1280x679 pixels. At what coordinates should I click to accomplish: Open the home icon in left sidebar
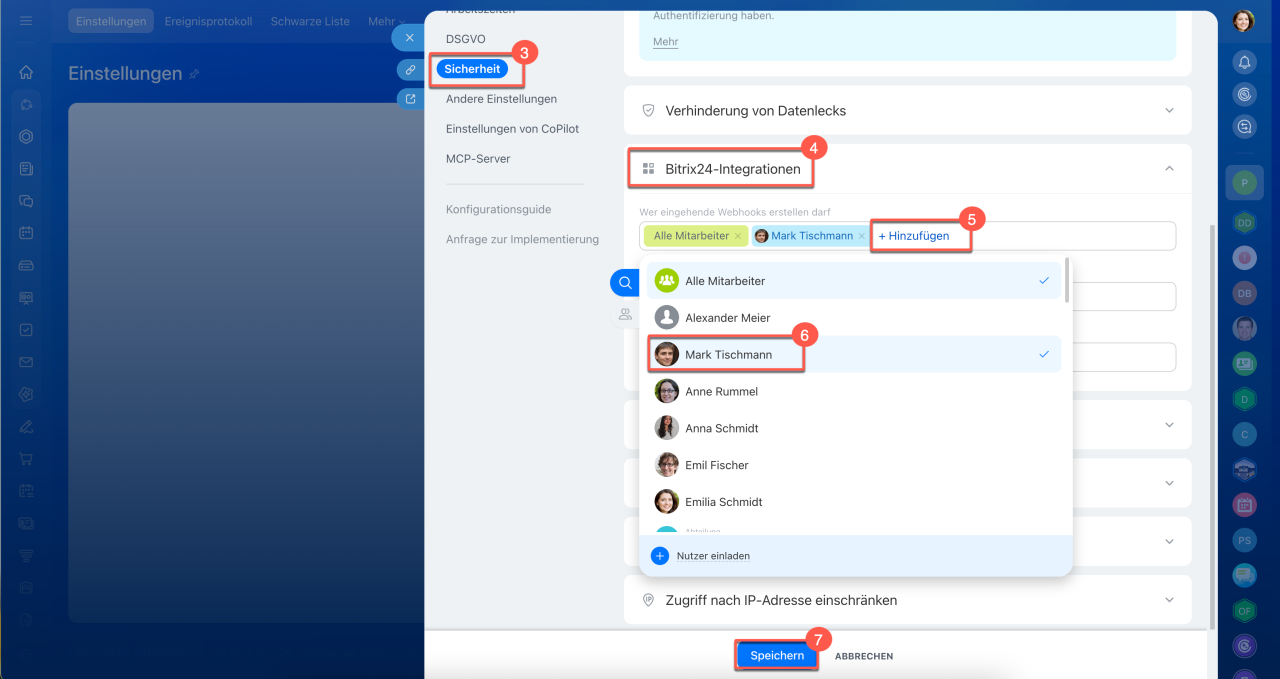click(26, 72)
